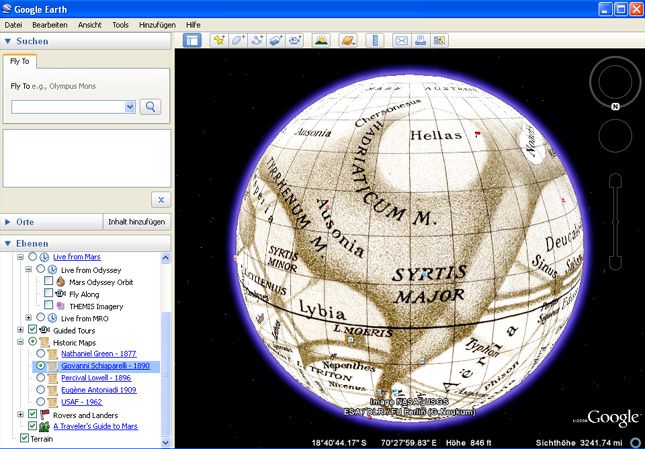Click the Traveler's Guide green icon
Viewport: 645px width, 449px height.
[x=44, y=426]
